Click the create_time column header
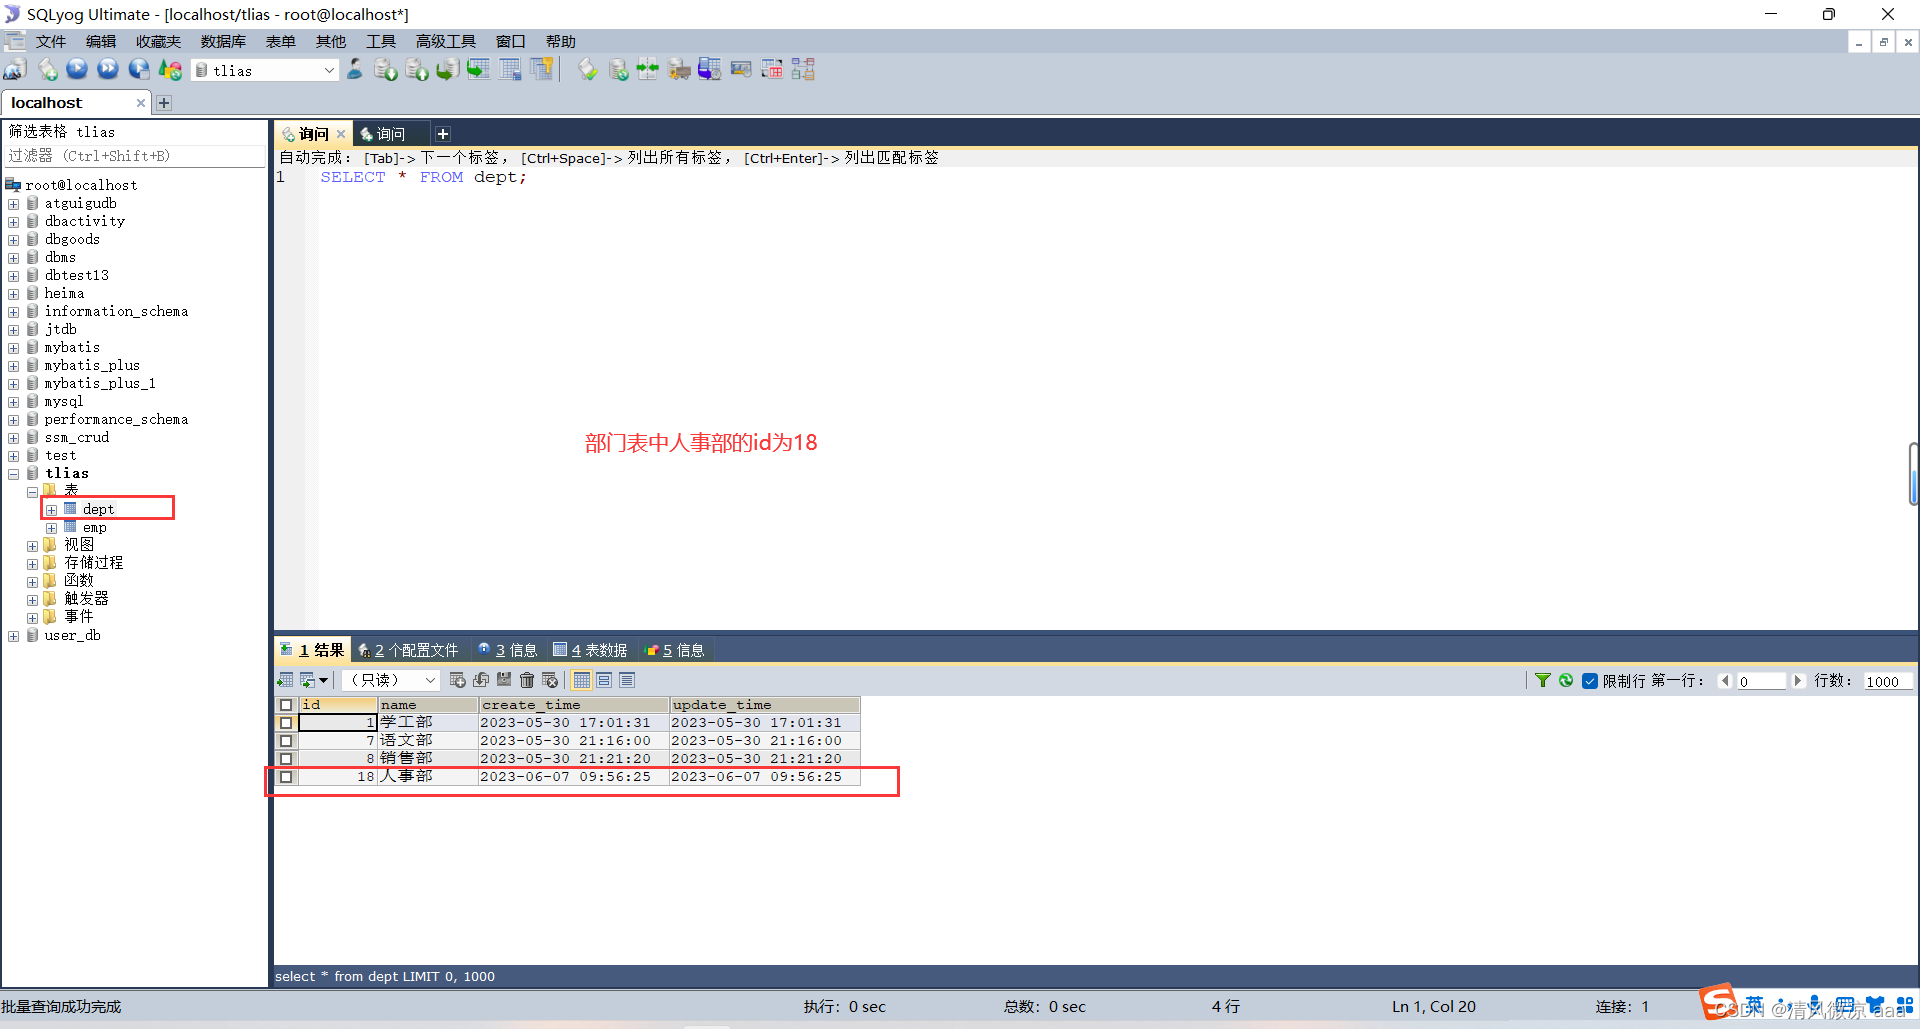This screenshot has width=1920, height=1029. (x=574, y=705)
